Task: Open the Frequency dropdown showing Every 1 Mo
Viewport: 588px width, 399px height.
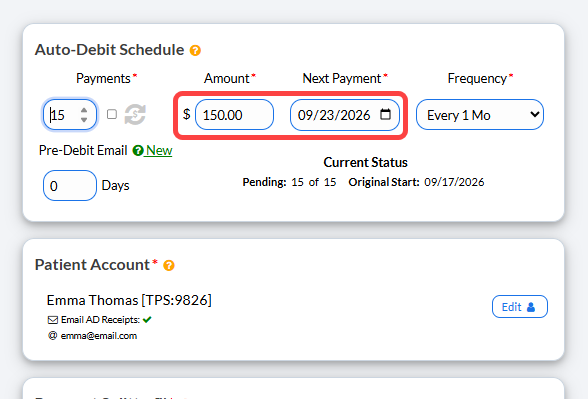Action: click(480, 115)
